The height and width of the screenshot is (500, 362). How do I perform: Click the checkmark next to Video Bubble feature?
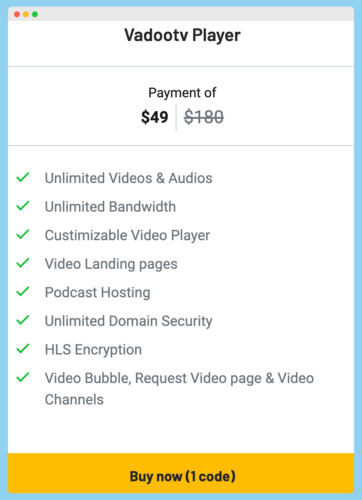[x=23, y=378]
